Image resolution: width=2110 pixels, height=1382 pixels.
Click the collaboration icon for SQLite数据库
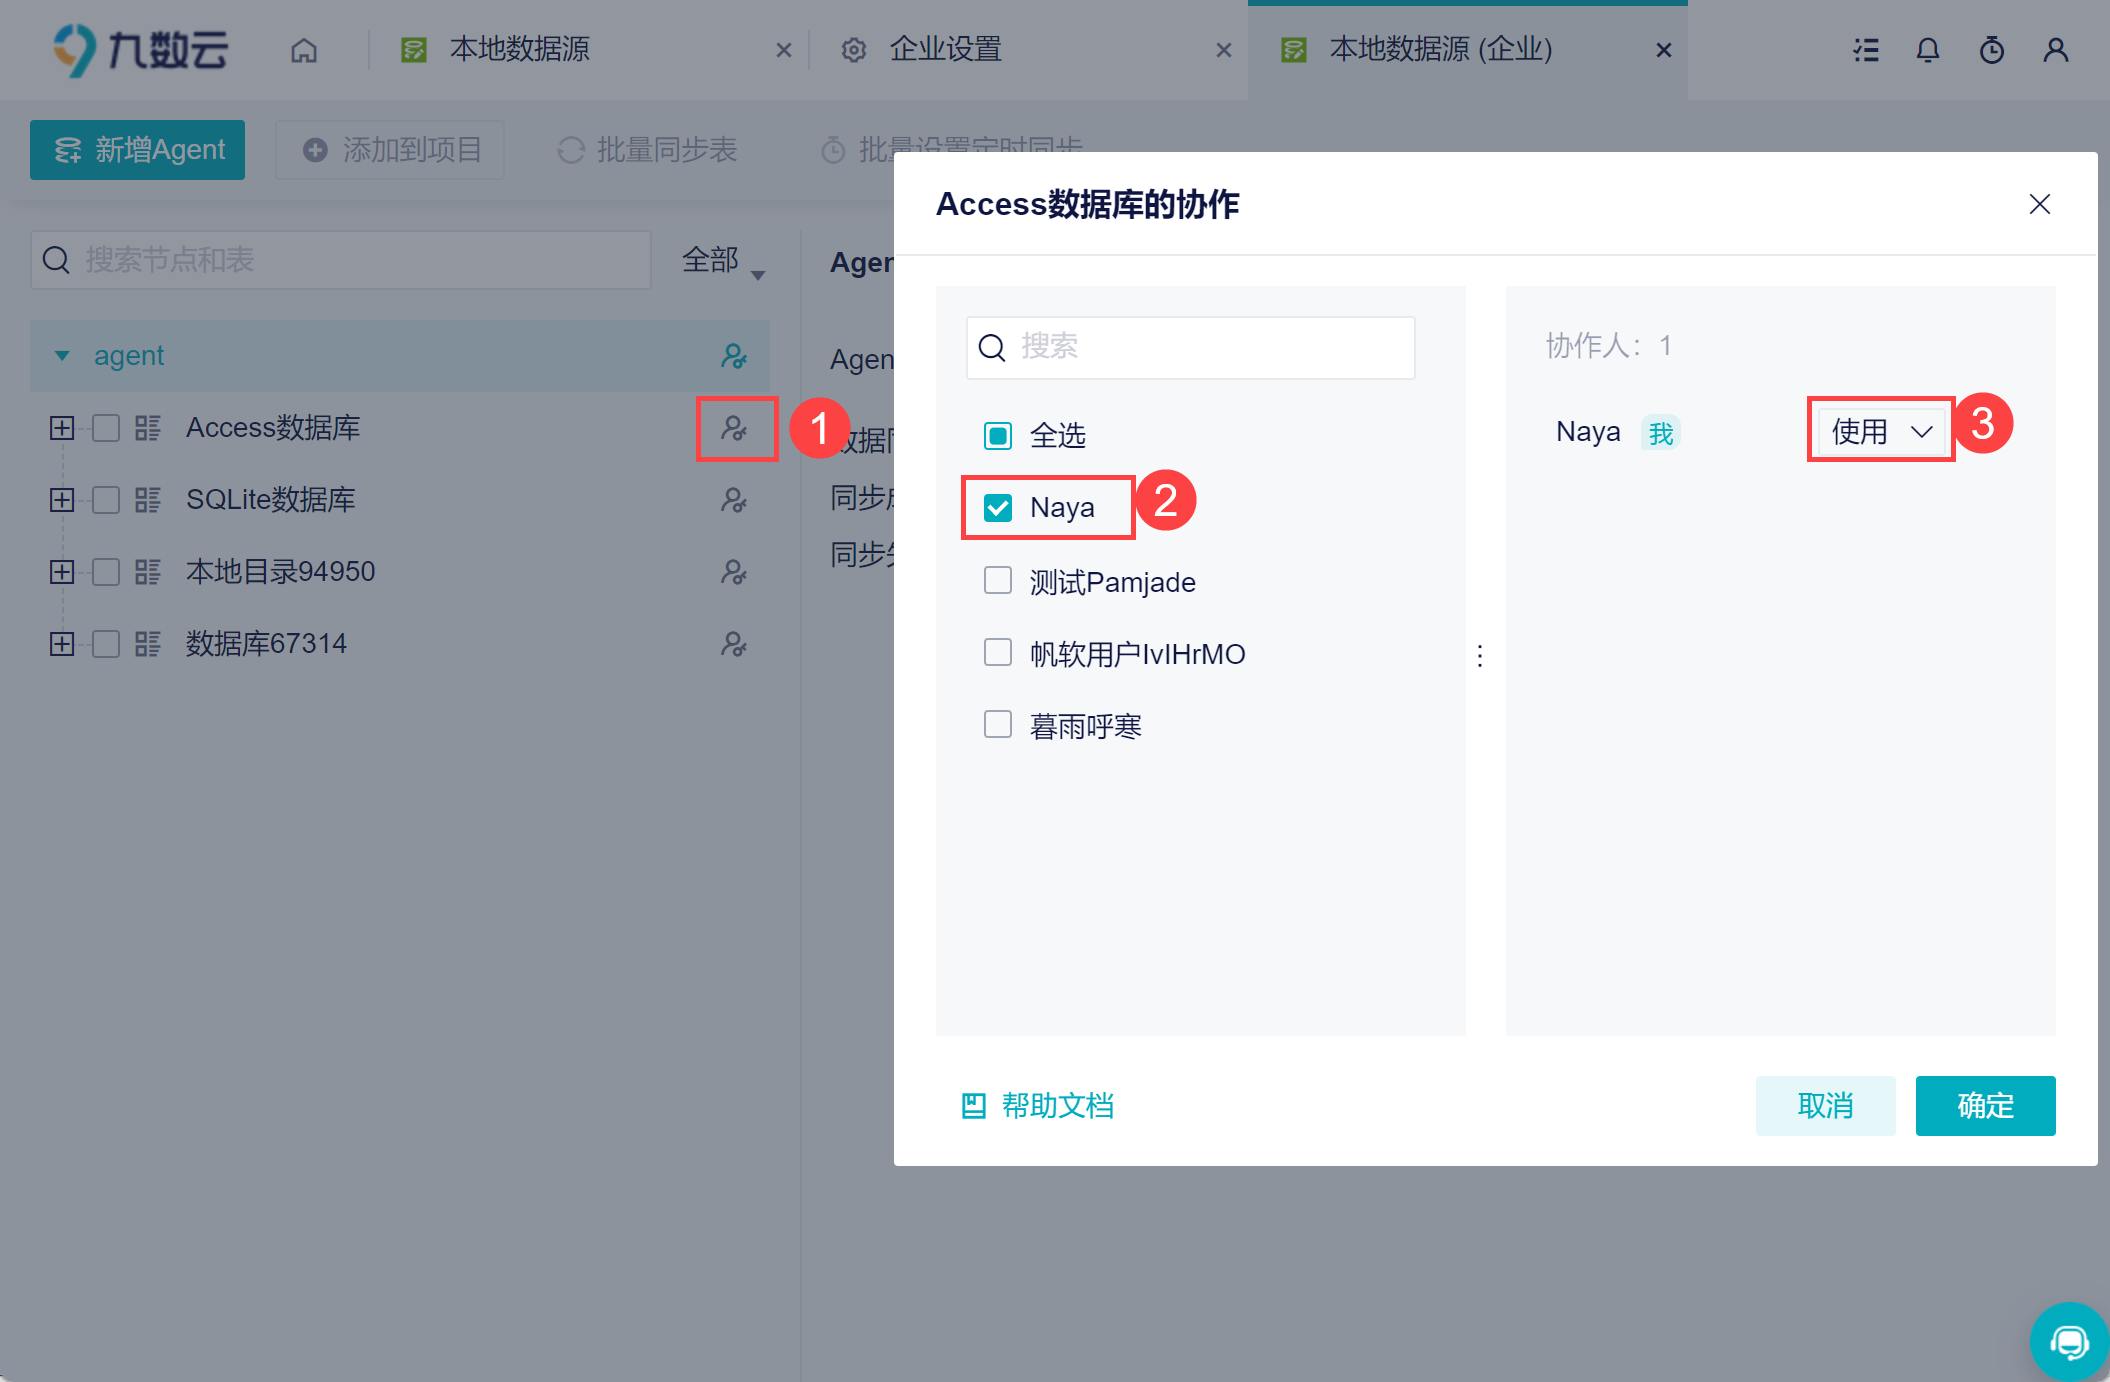tap(735, 500)
